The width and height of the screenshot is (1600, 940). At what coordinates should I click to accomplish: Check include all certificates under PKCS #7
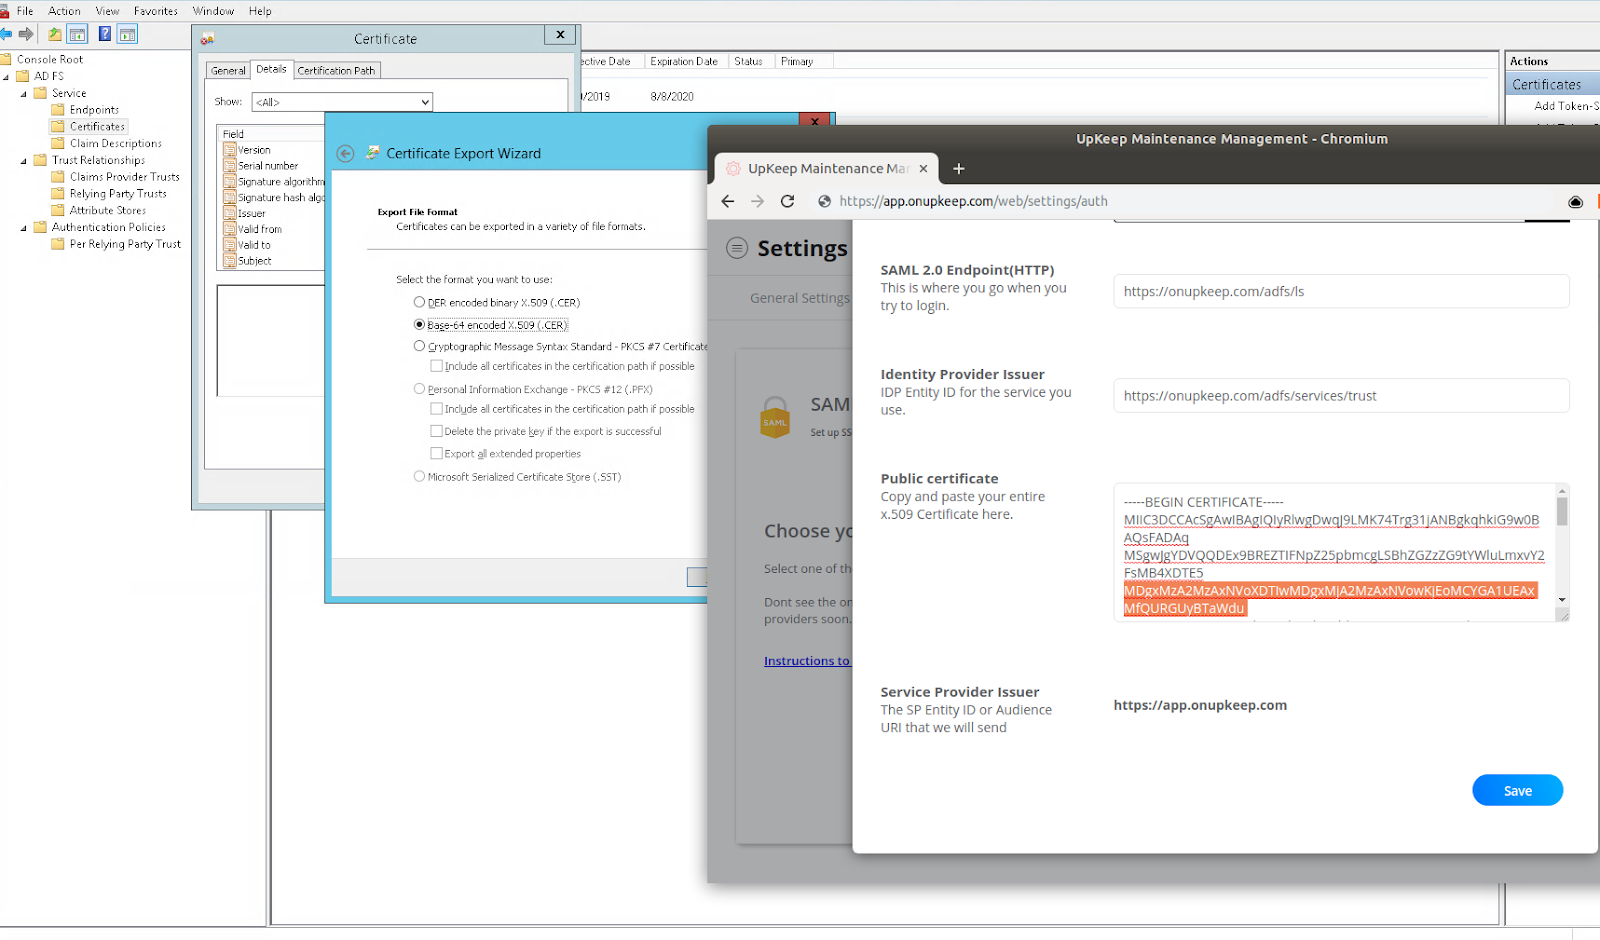436,366
